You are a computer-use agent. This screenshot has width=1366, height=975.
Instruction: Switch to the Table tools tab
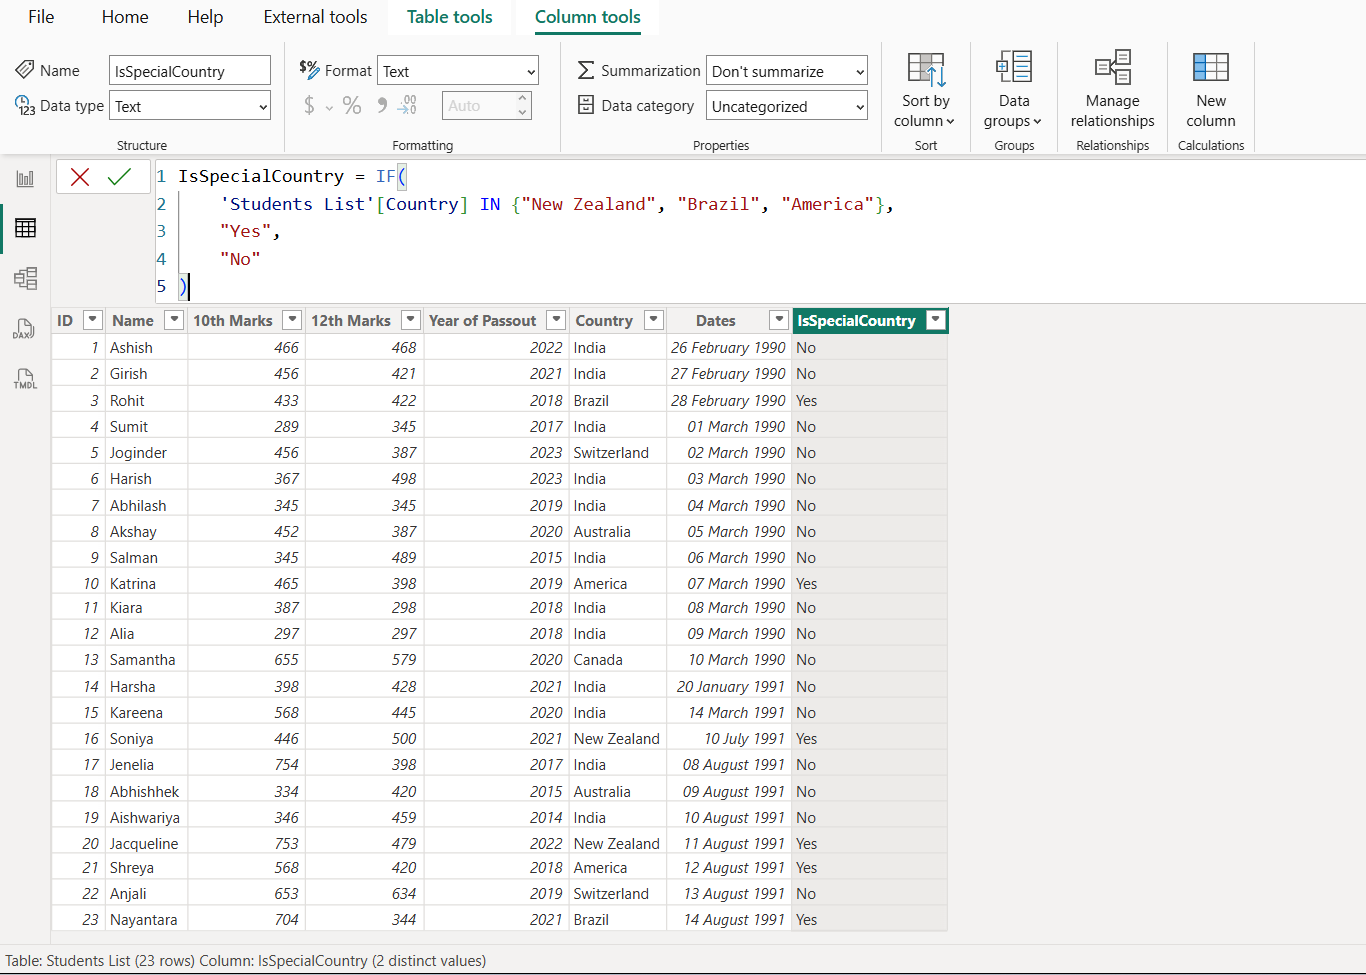(449, 17)
